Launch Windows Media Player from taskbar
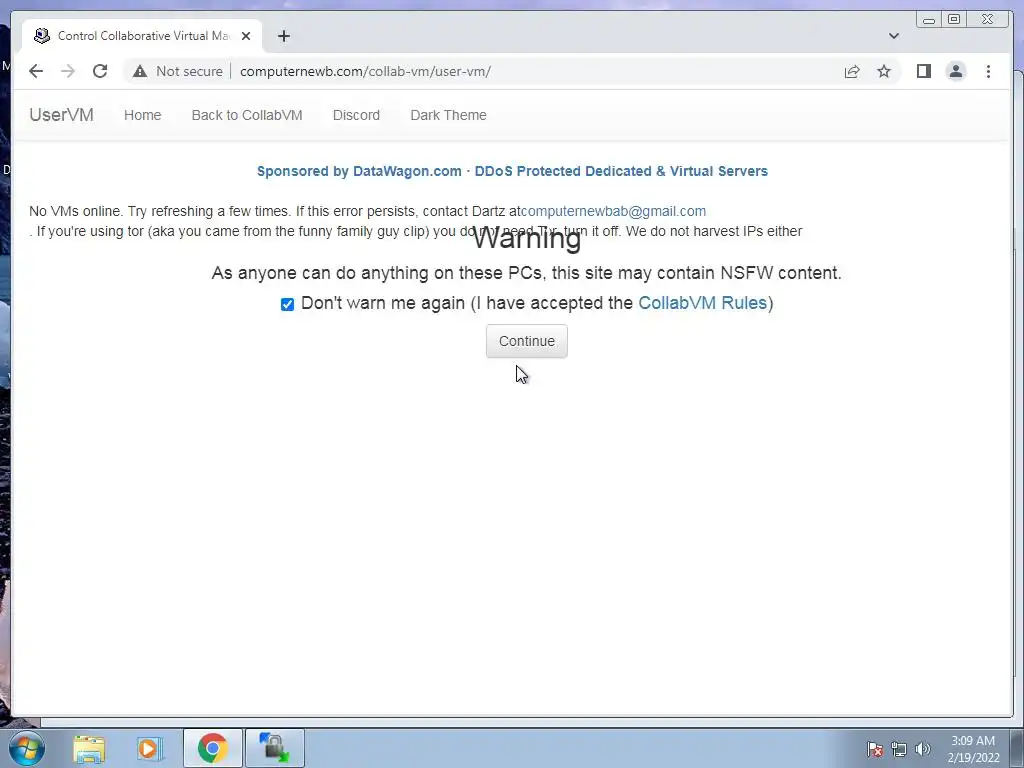 [150, 748]
